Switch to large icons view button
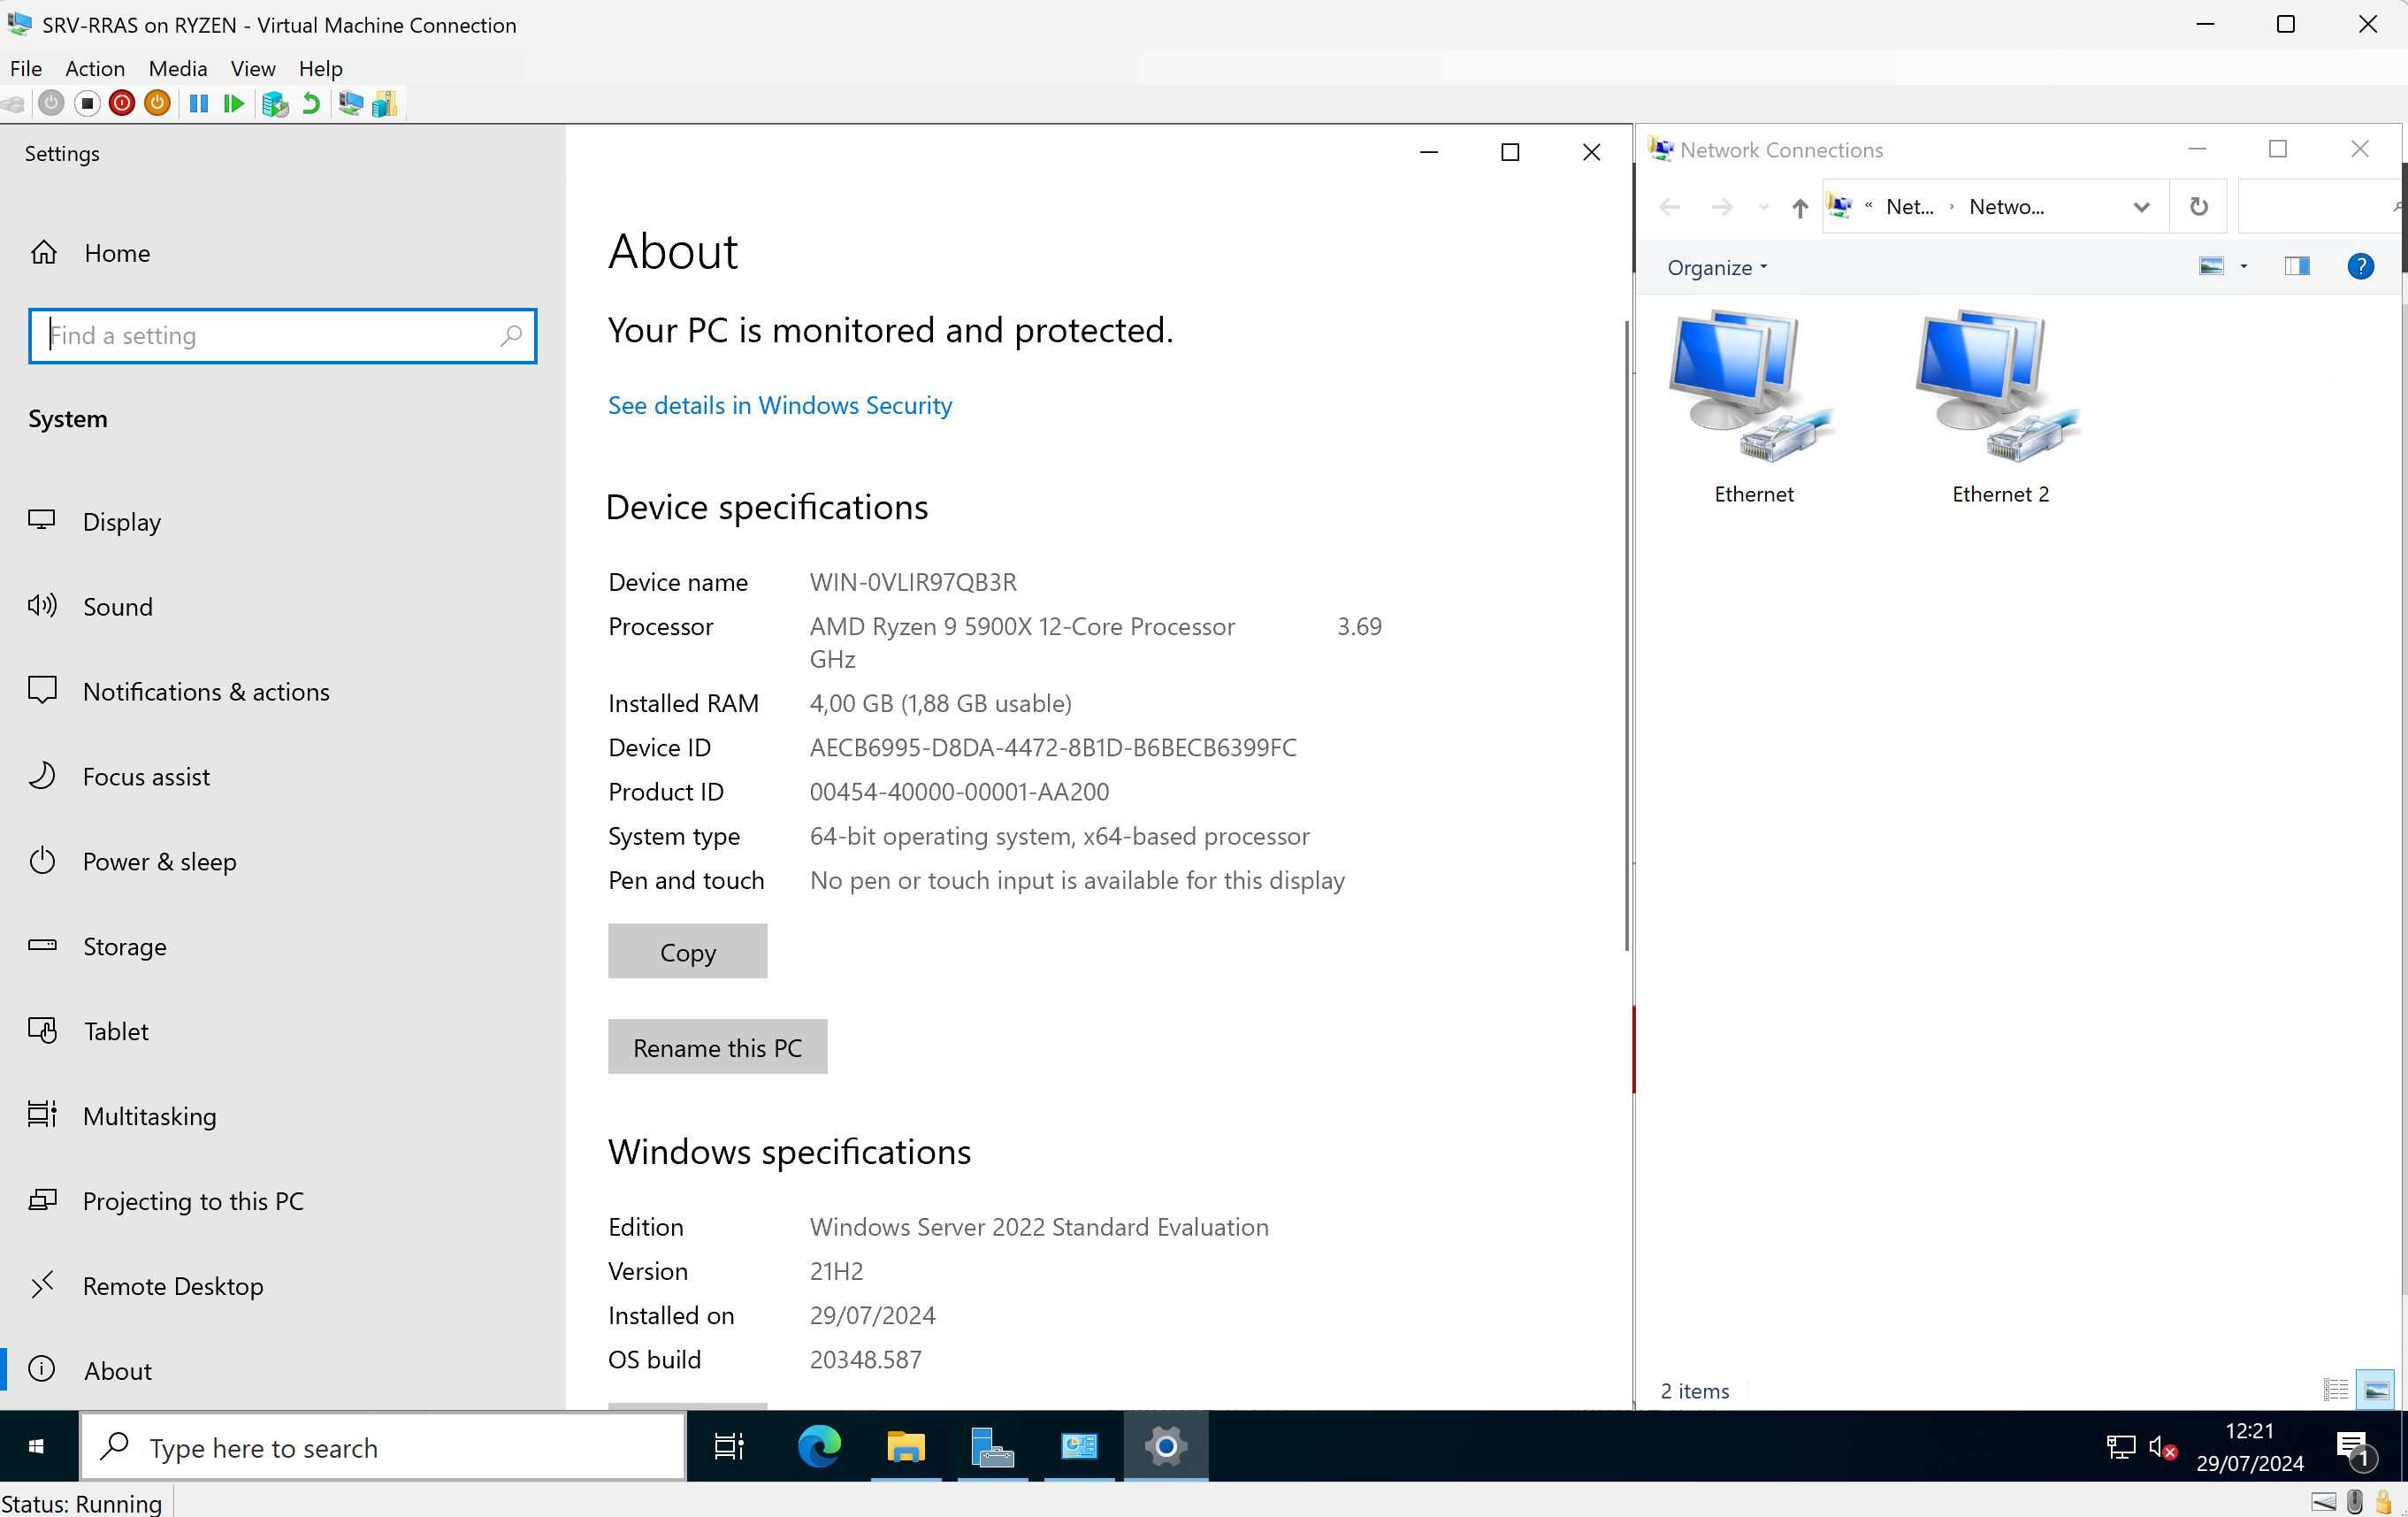The width and height of the screenshot is (2408, 1517). pos(2376,1390)
